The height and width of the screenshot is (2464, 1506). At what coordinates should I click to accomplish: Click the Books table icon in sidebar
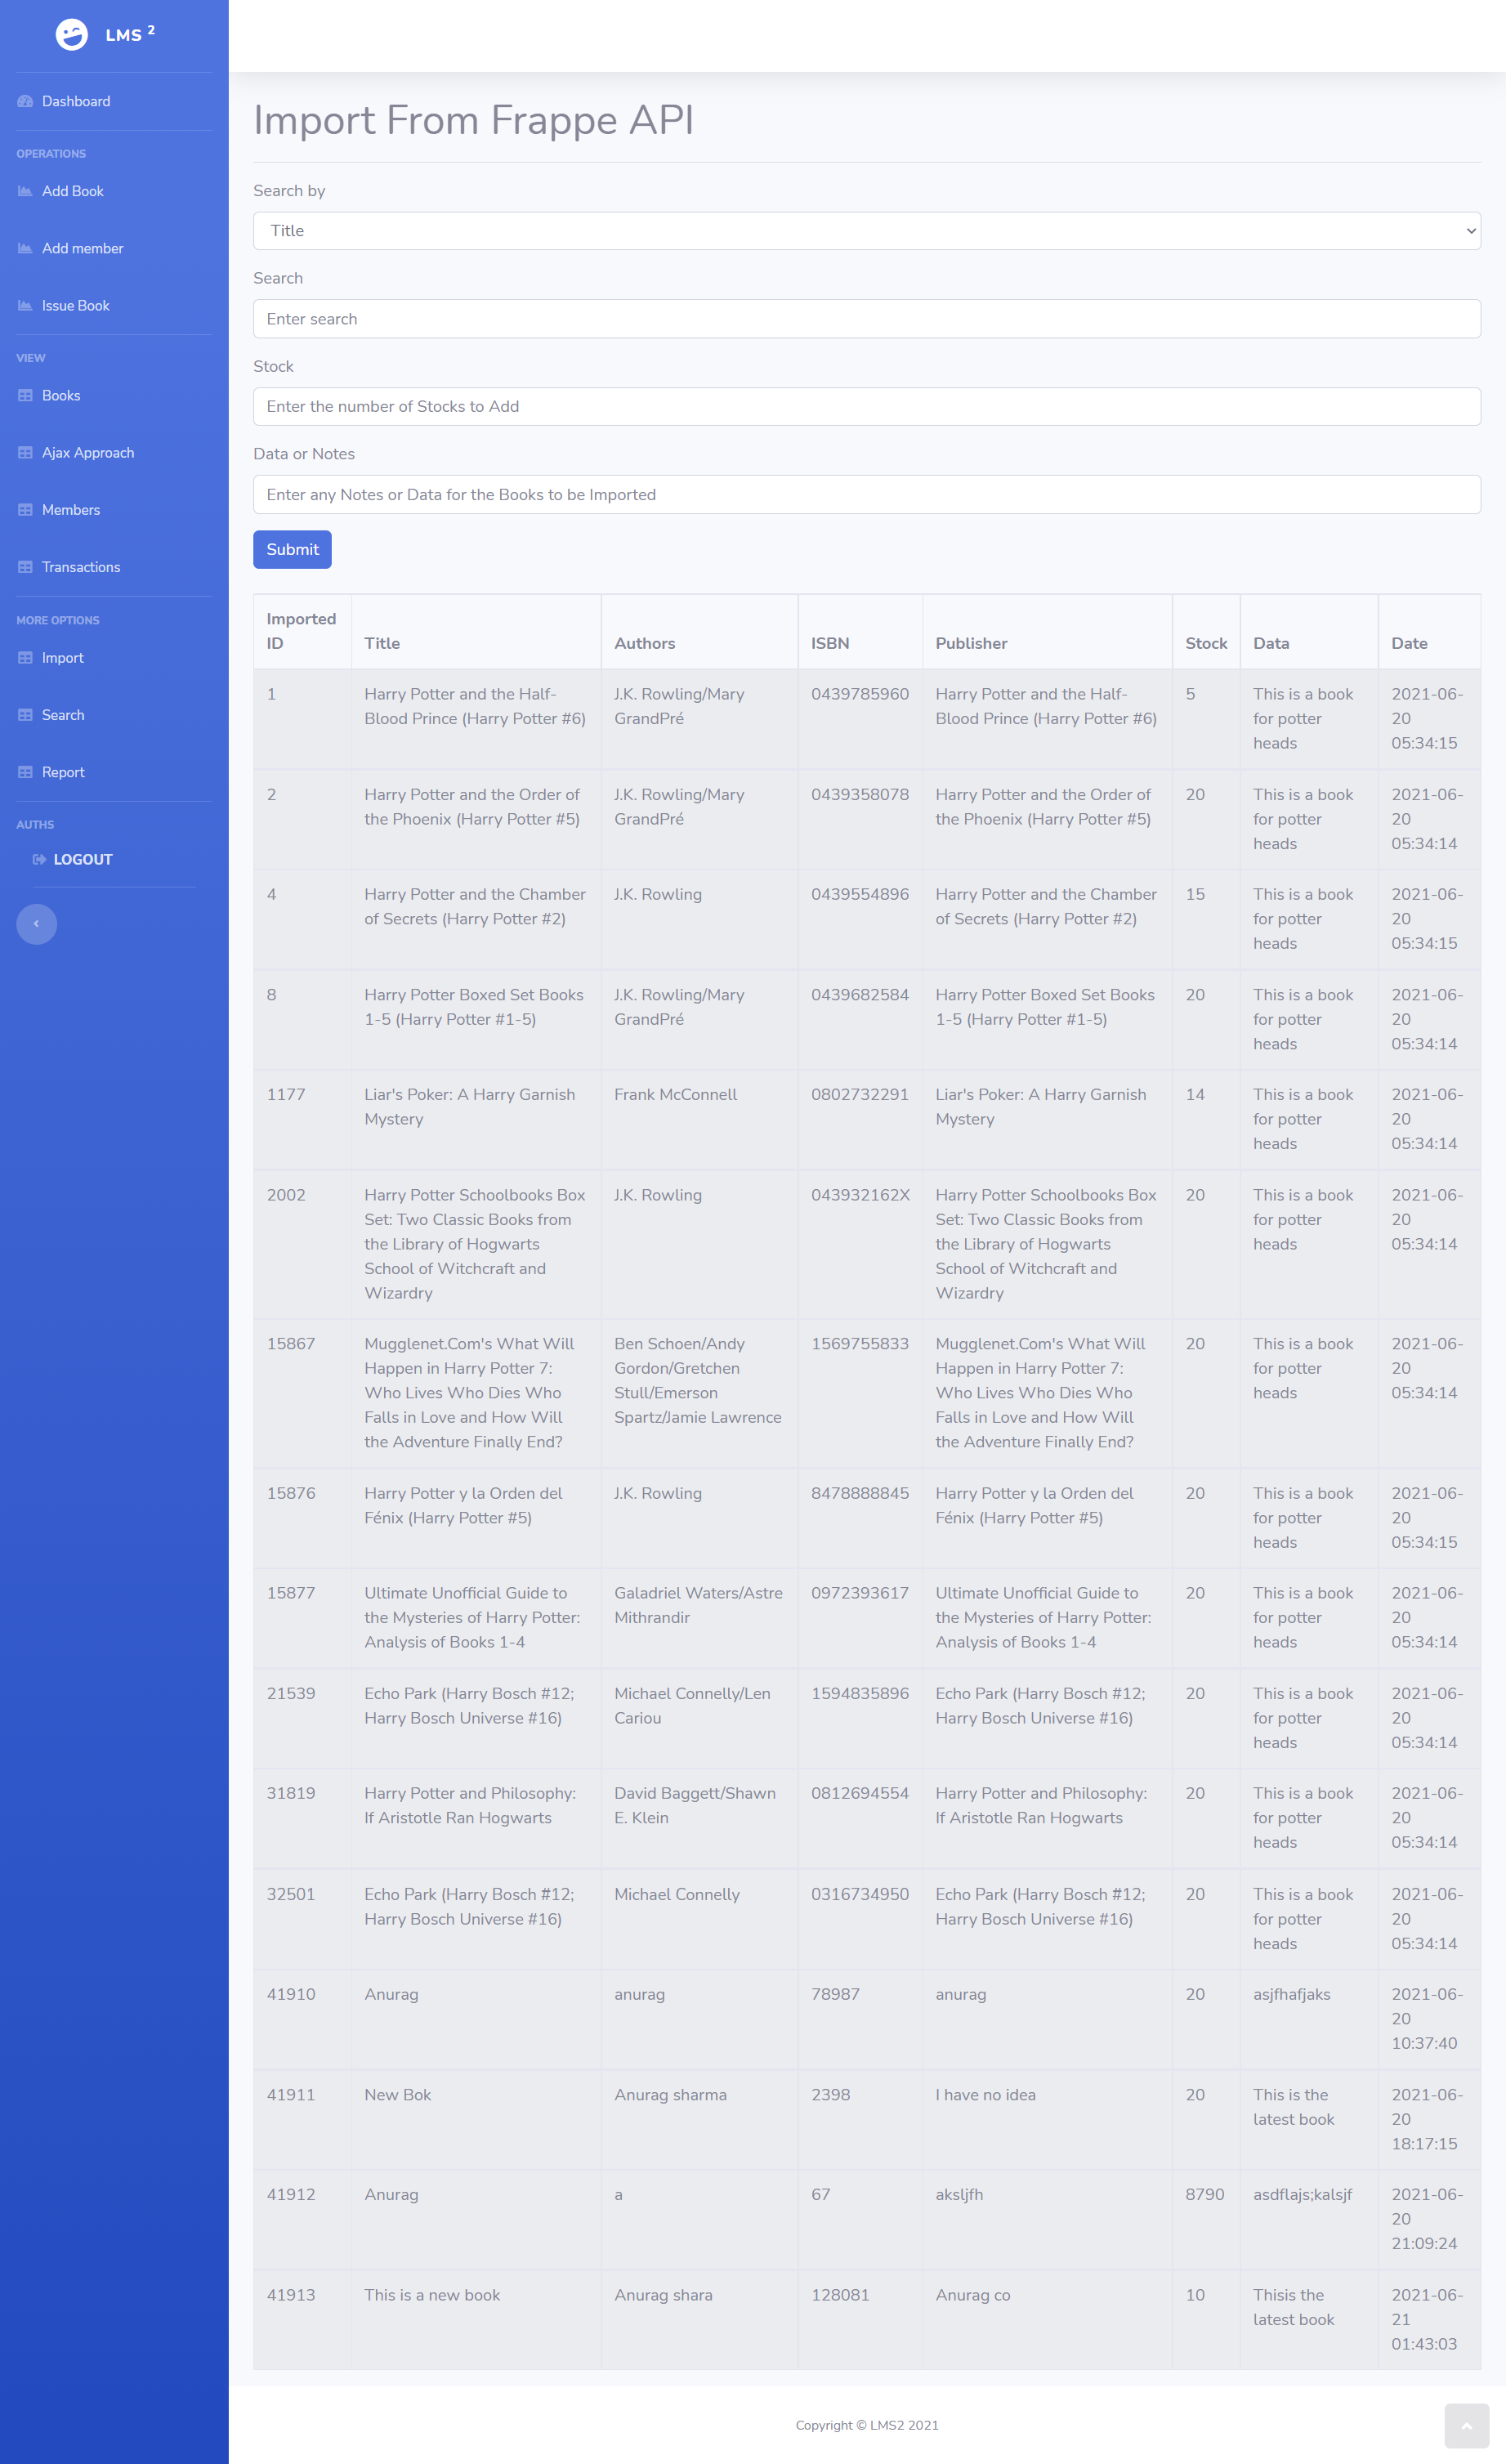pos(25,395)
